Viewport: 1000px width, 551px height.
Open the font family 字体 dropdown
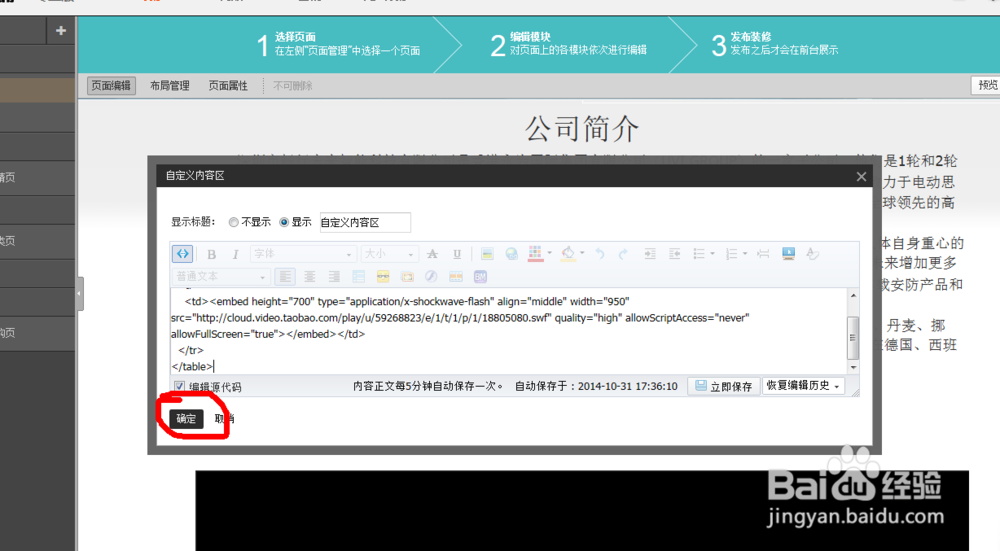click(x=302, y=254)
